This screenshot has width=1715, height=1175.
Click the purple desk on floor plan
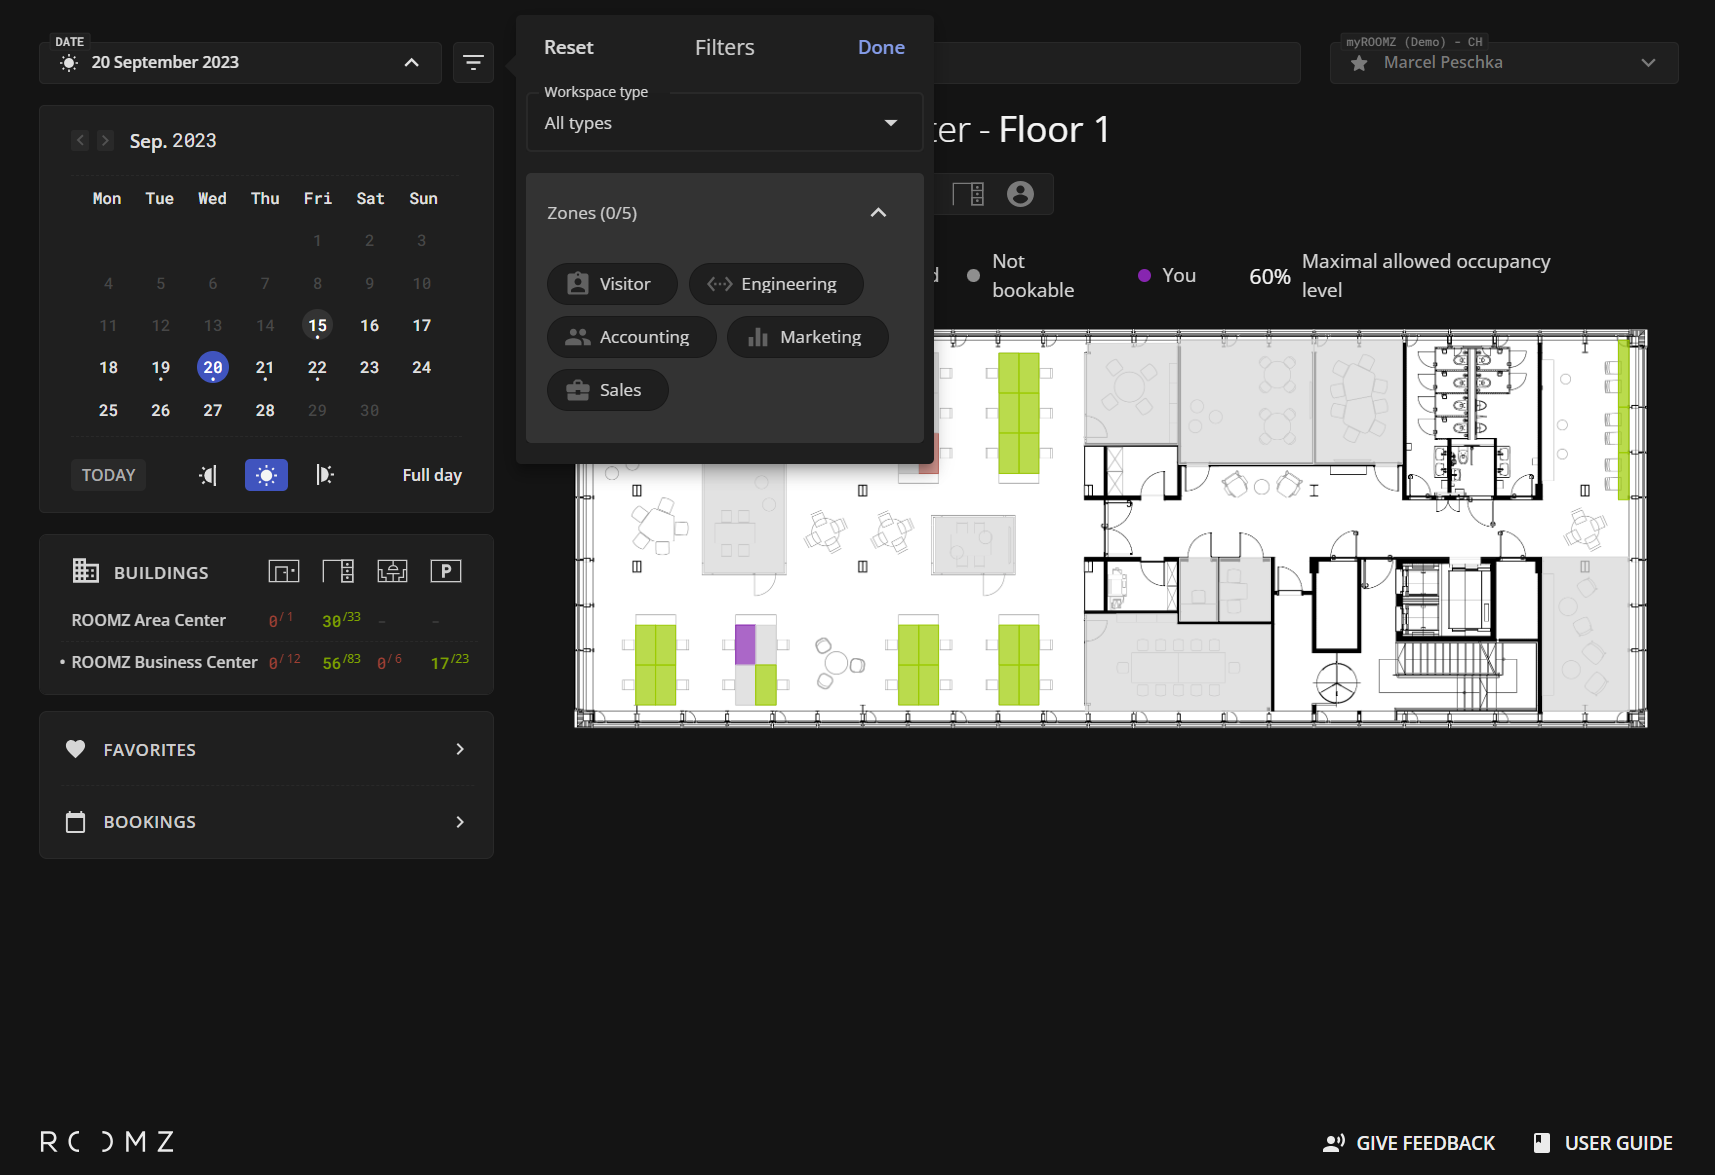(x=745, y=645)
